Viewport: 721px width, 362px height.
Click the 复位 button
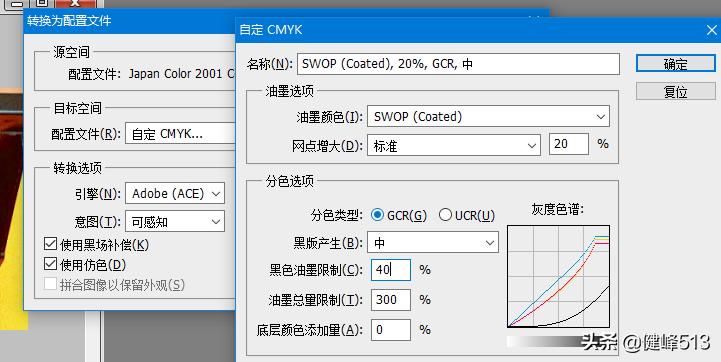click(x=675, y=92)
